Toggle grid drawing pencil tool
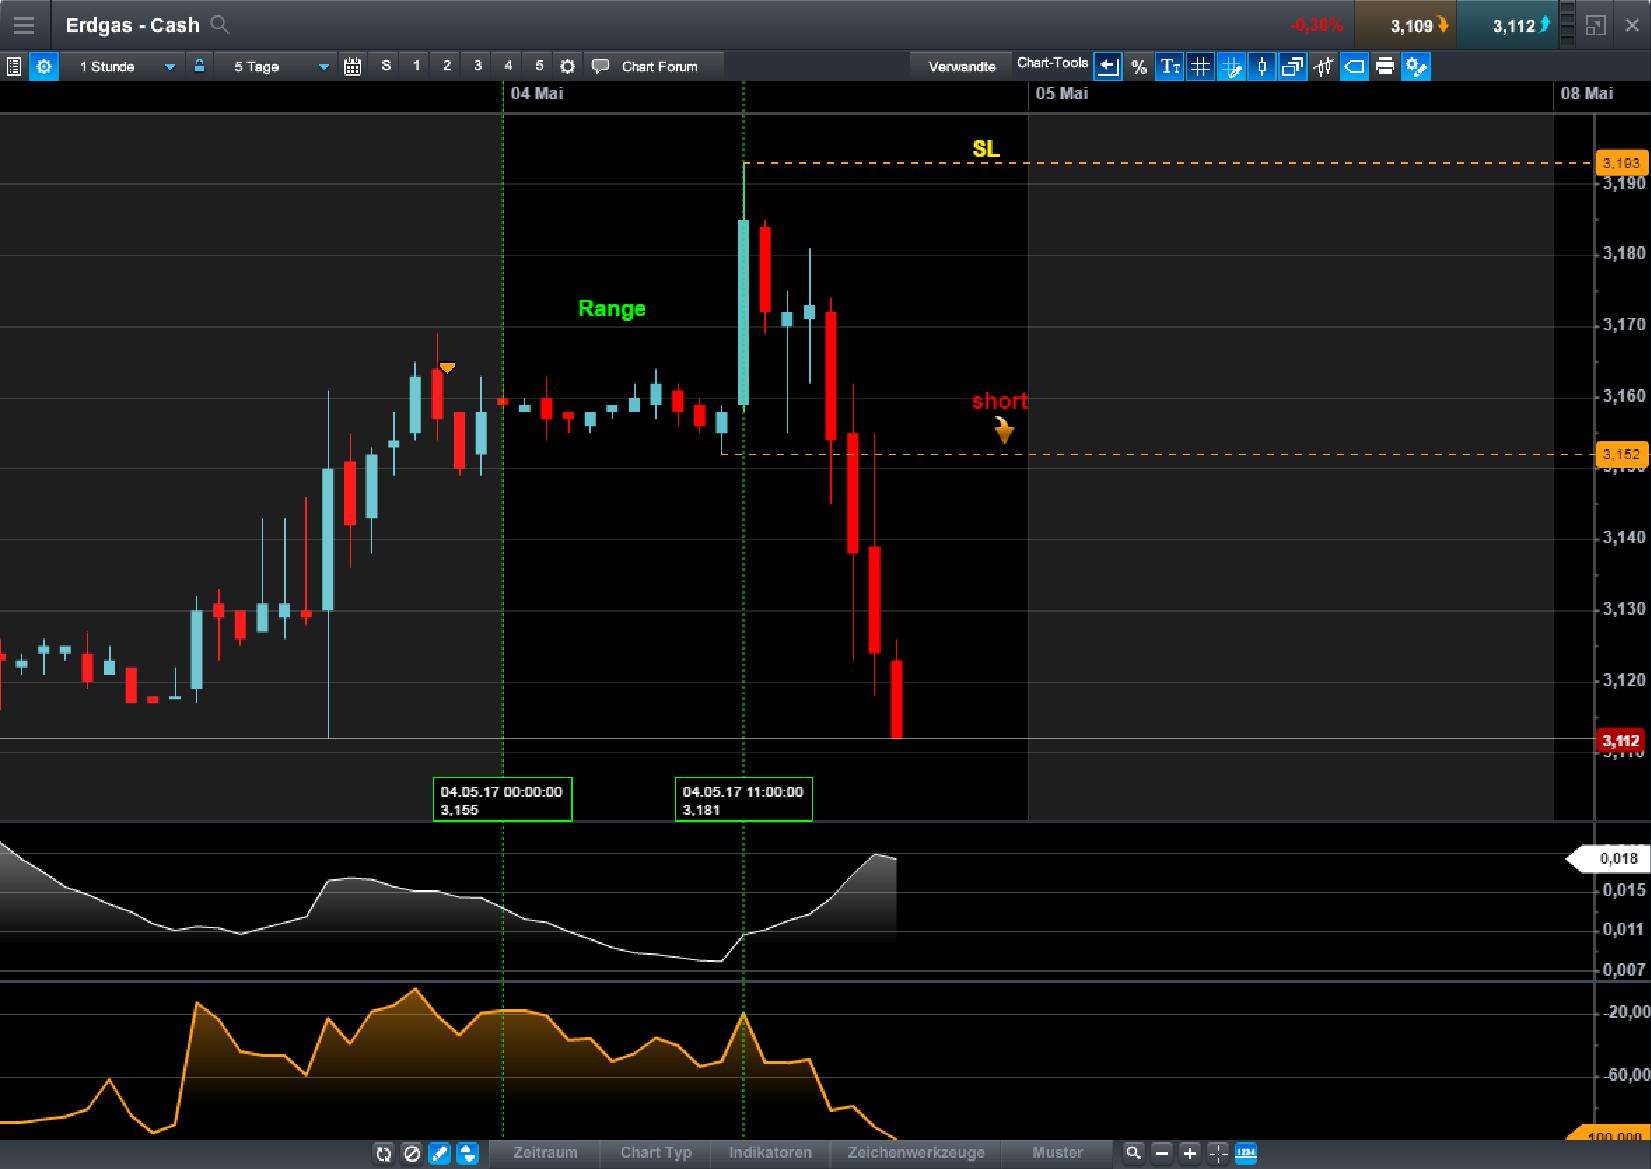Screen dimensions: 1651x1169 [1231, 67]
